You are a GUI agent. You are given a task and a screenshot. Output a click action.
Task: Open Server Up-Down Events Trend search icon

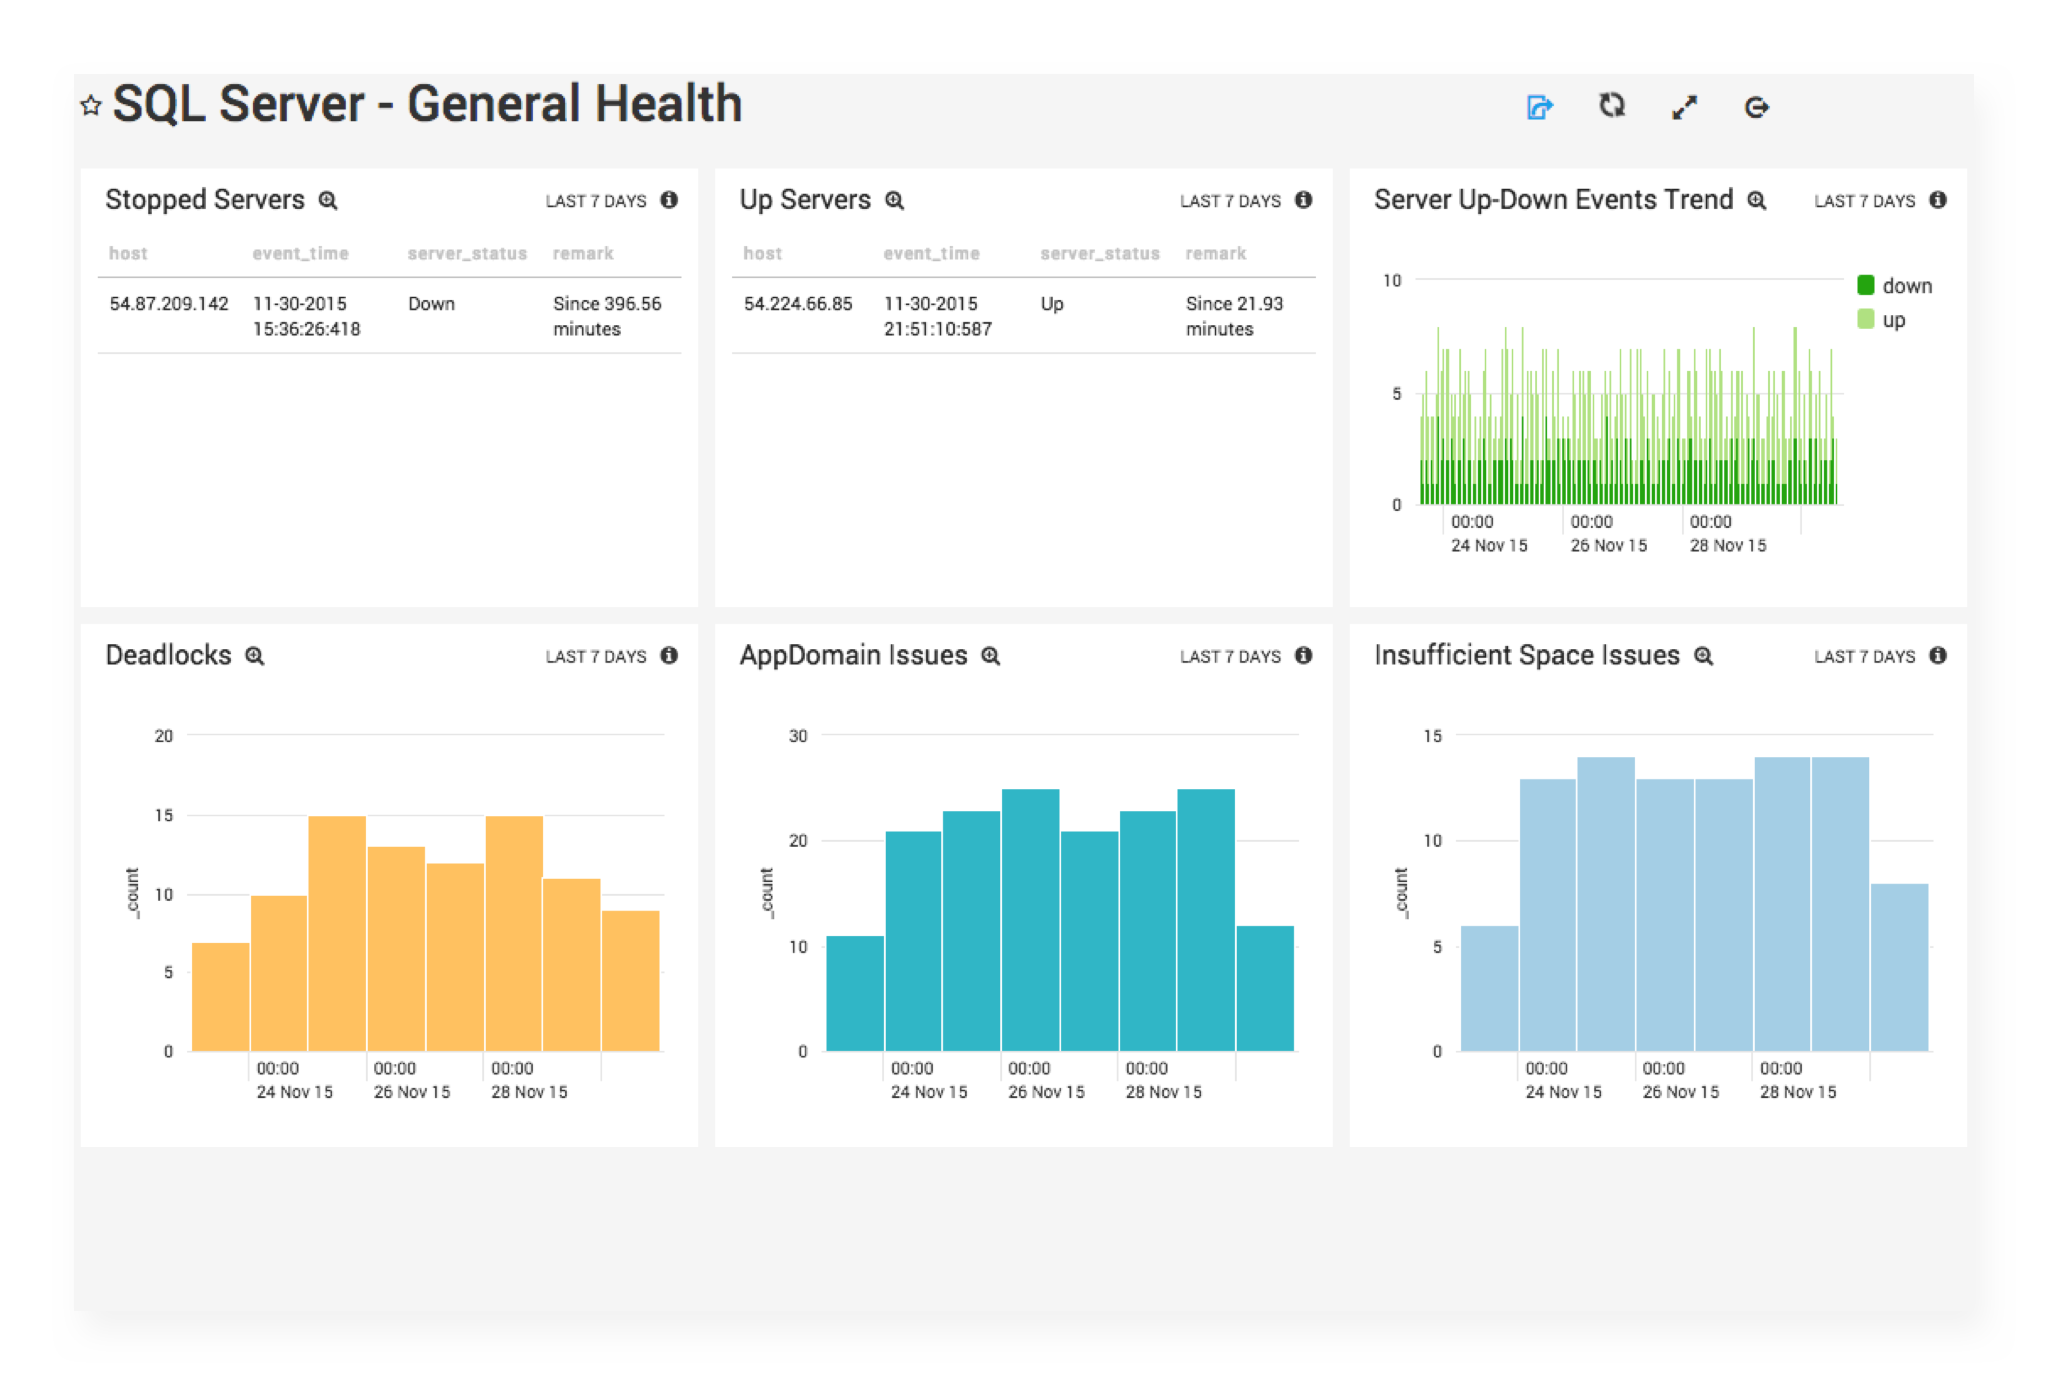click(x=1757, y=201)
